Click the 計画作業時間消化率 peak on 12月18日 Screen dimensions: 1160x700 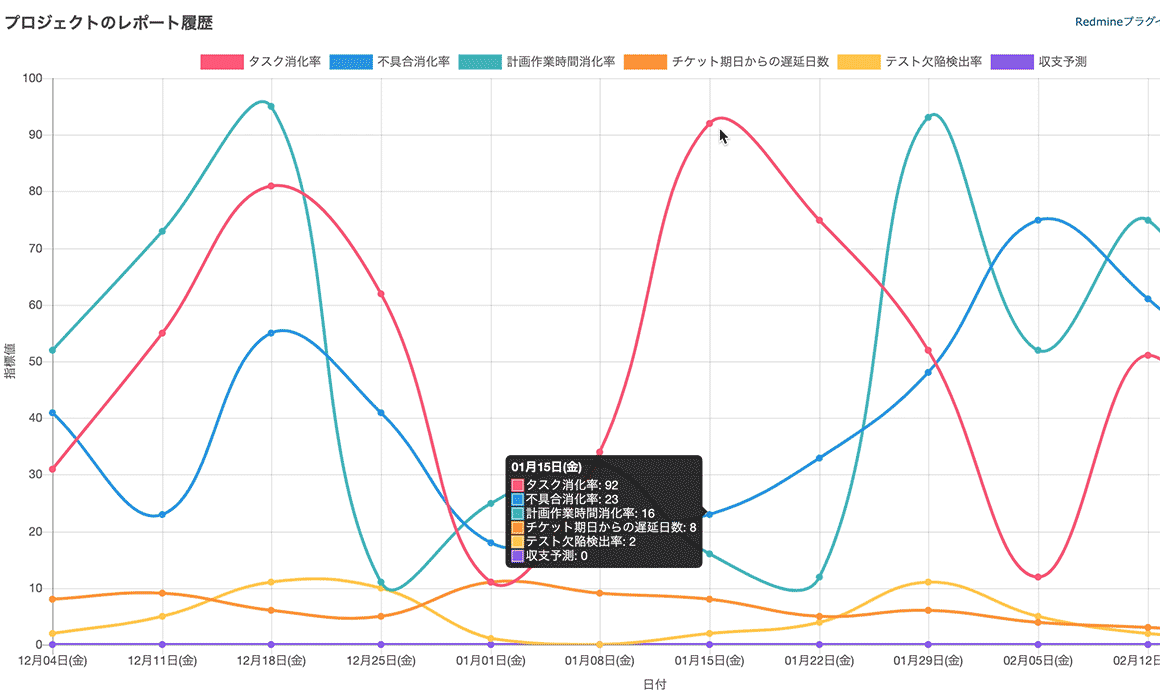(271, 106)
